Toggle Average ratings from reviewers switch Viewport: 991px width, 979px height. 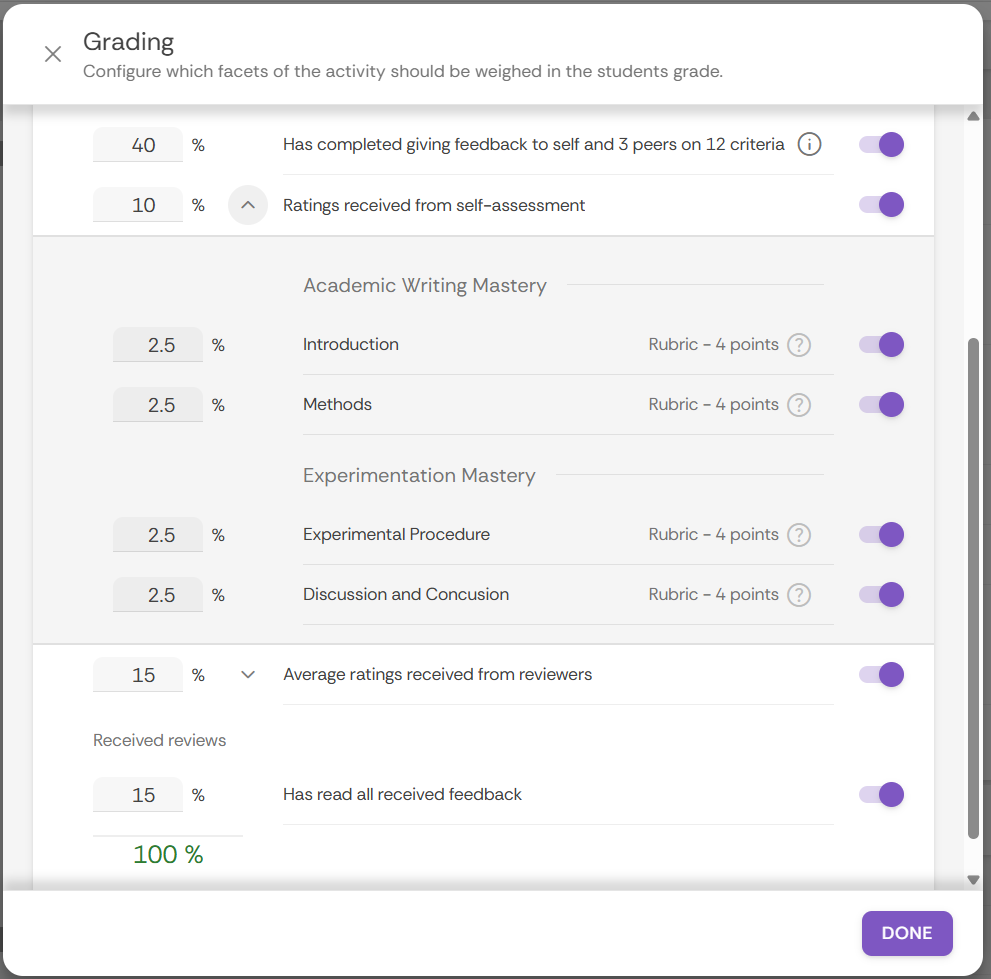pyautogui.click(x=882, y=675)
